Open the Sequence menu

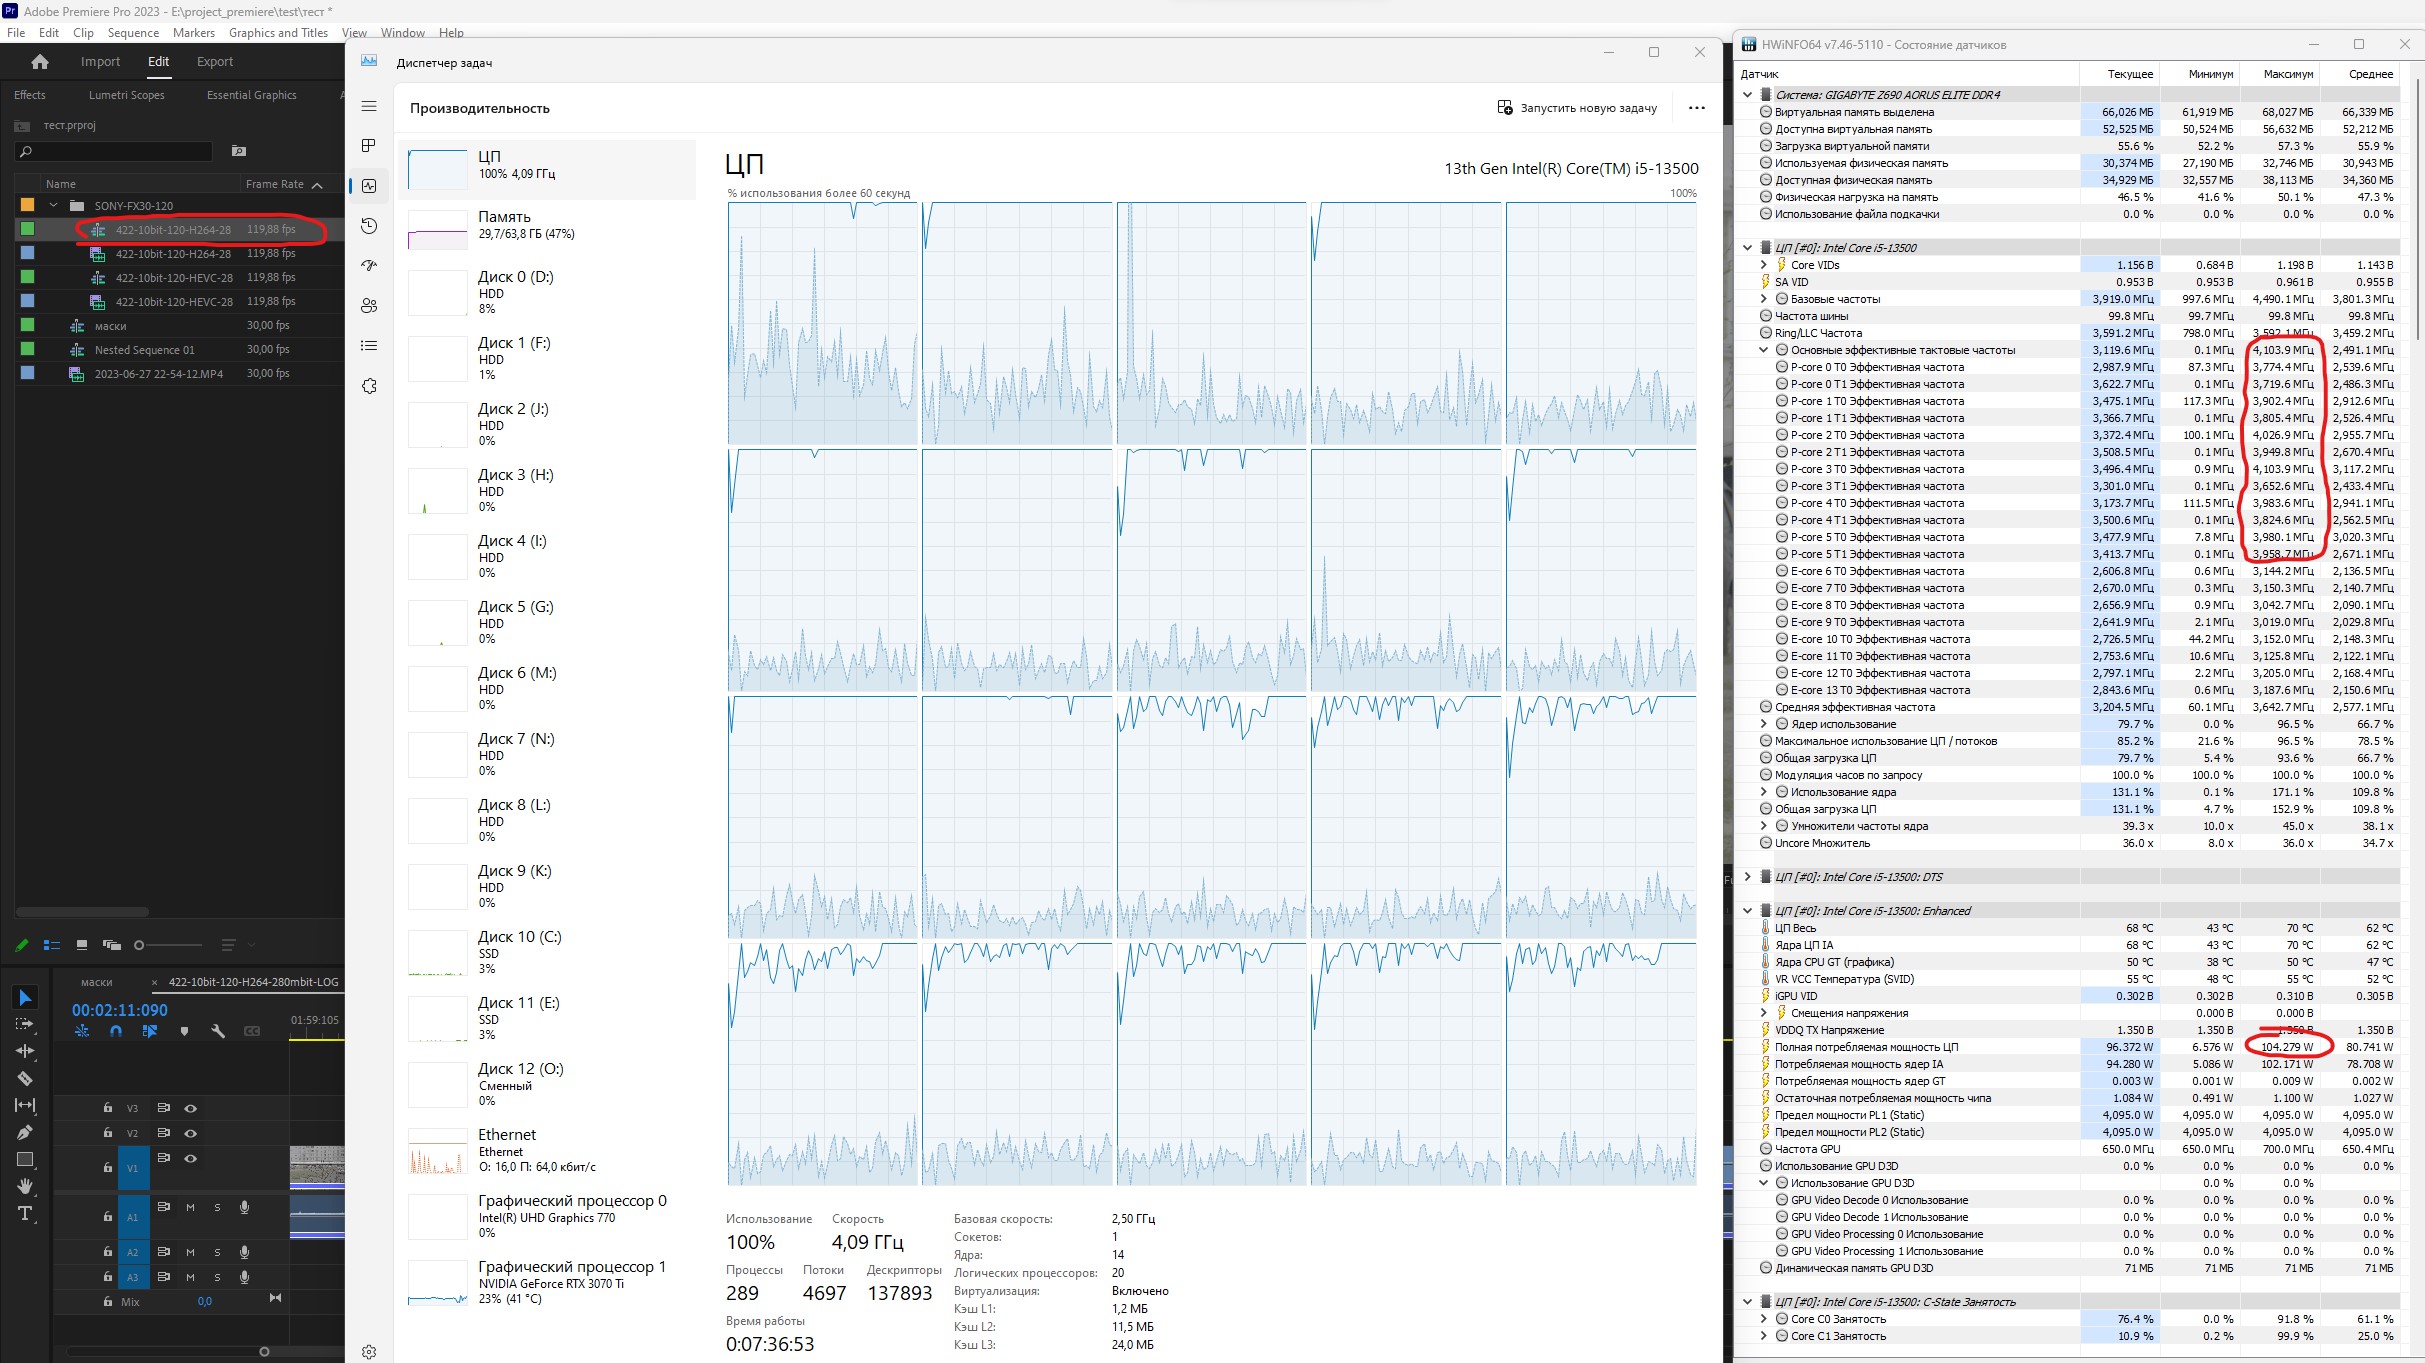coord(133,33)
